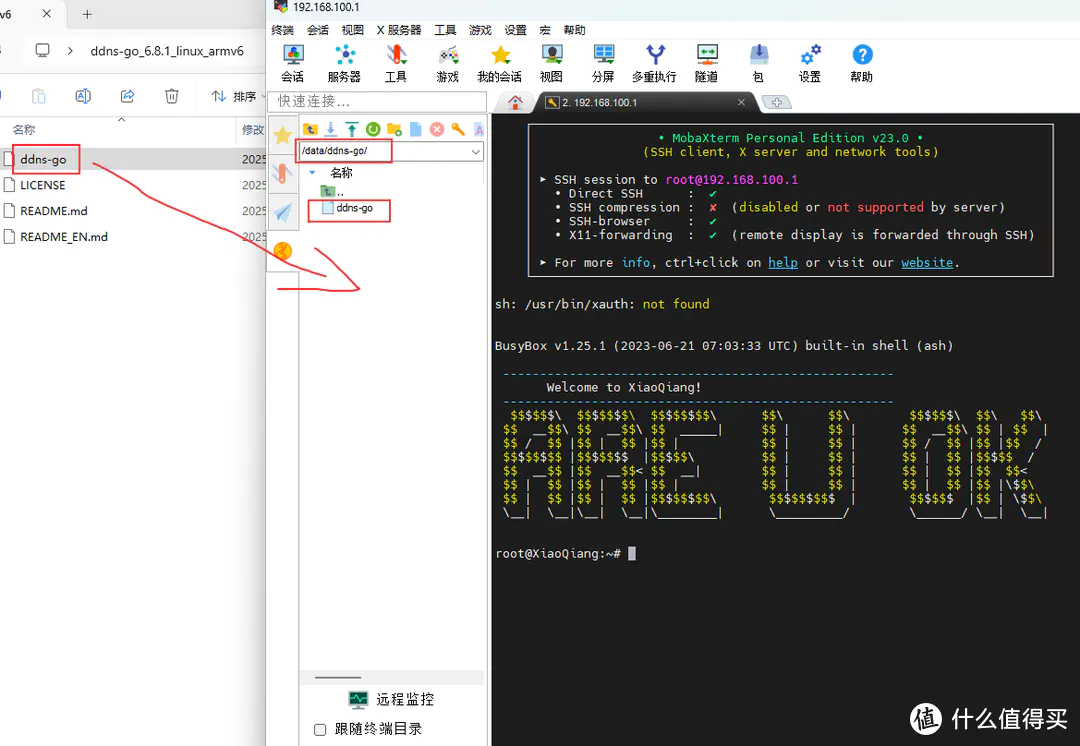Close the current Explorer tab
The width and height of the screenshot is (1080, 746).
pos(46,13)
